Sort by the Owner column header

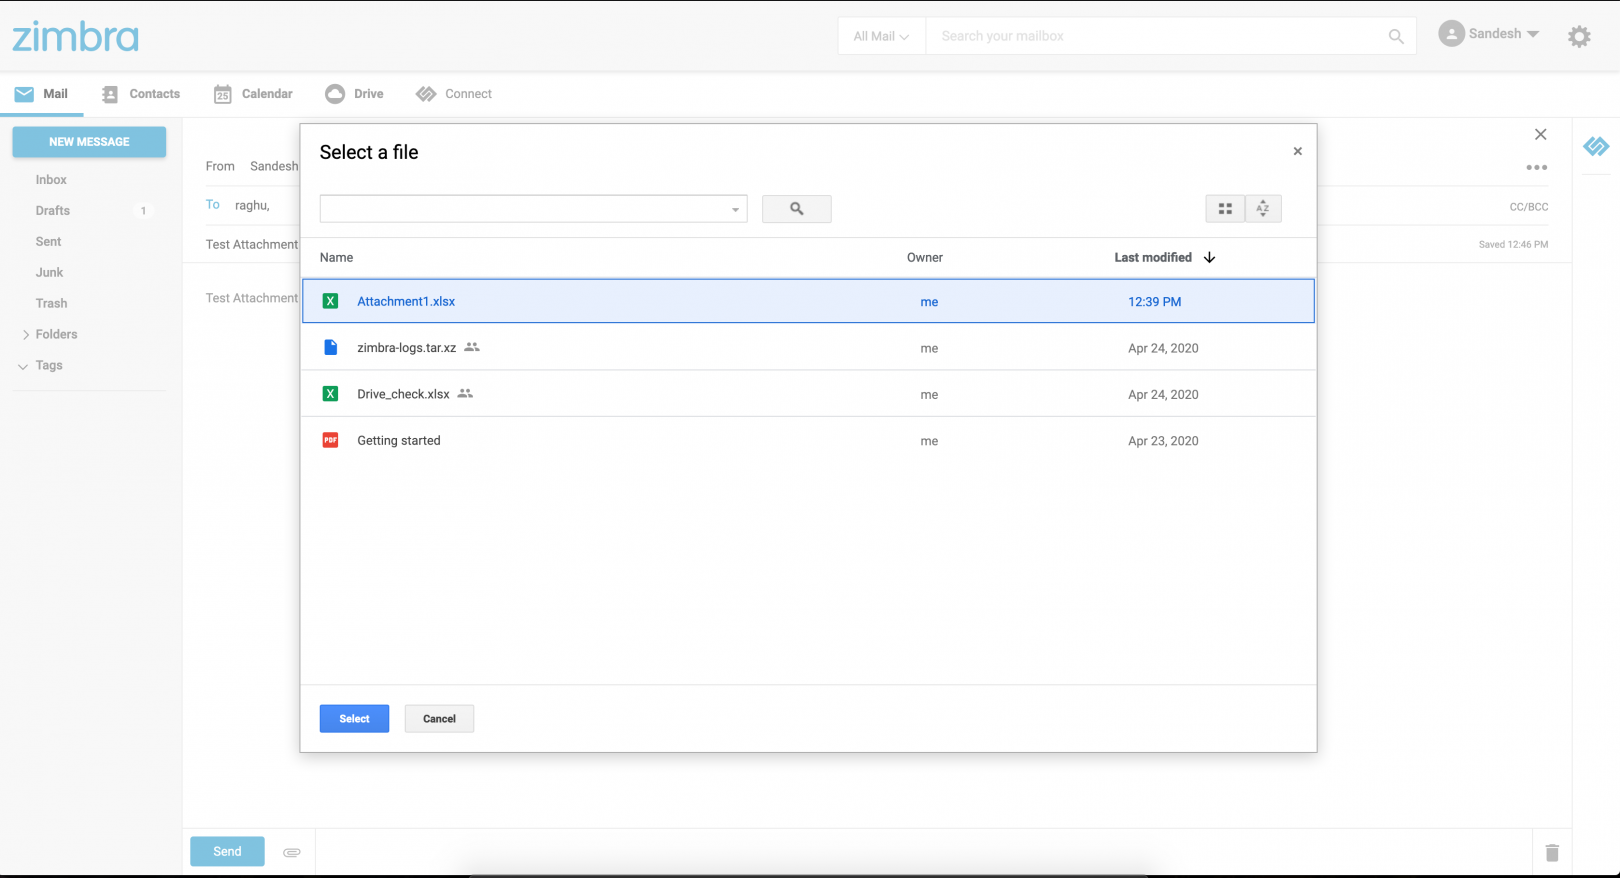pyautogui.click(x=925, y=257)
